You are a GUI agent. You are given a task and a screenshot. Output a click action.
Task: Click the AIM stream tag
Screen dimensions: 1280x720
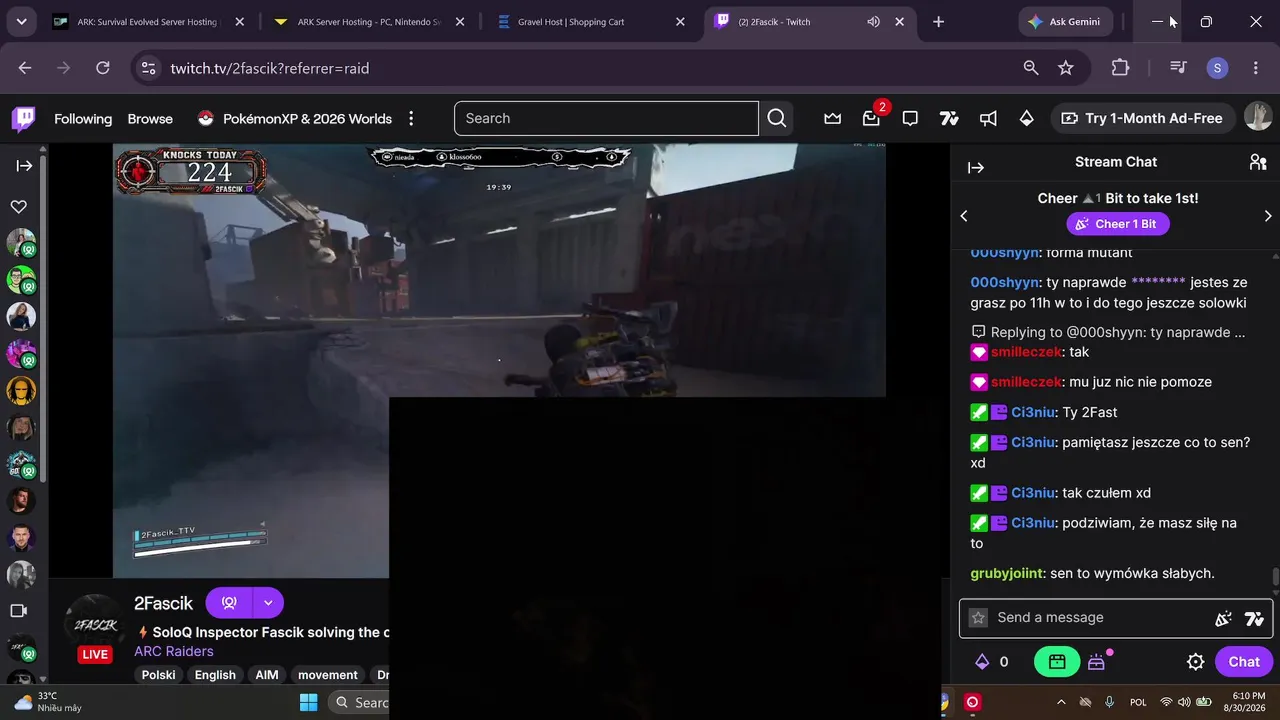[x=267, y=675]
